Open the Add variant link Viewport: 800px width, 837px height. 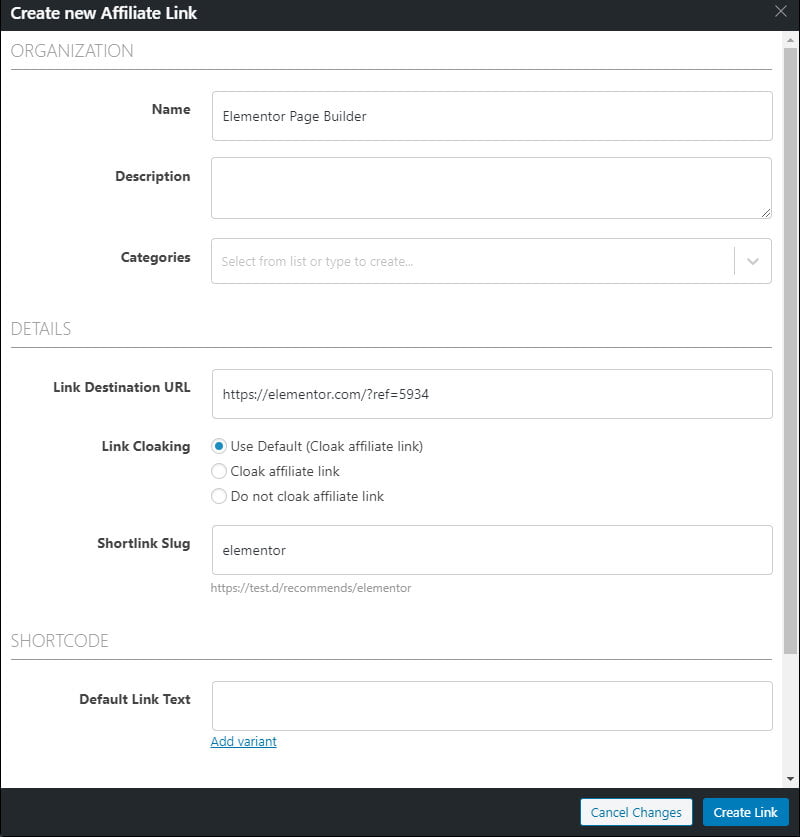coord(243,741)
